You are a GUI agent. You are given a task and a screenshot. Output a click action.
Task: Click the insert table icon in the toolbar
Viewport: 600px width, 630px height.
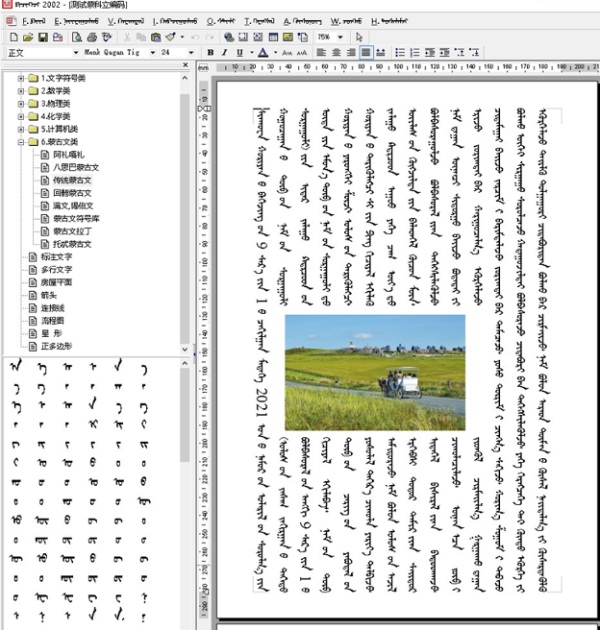[273, 37]
